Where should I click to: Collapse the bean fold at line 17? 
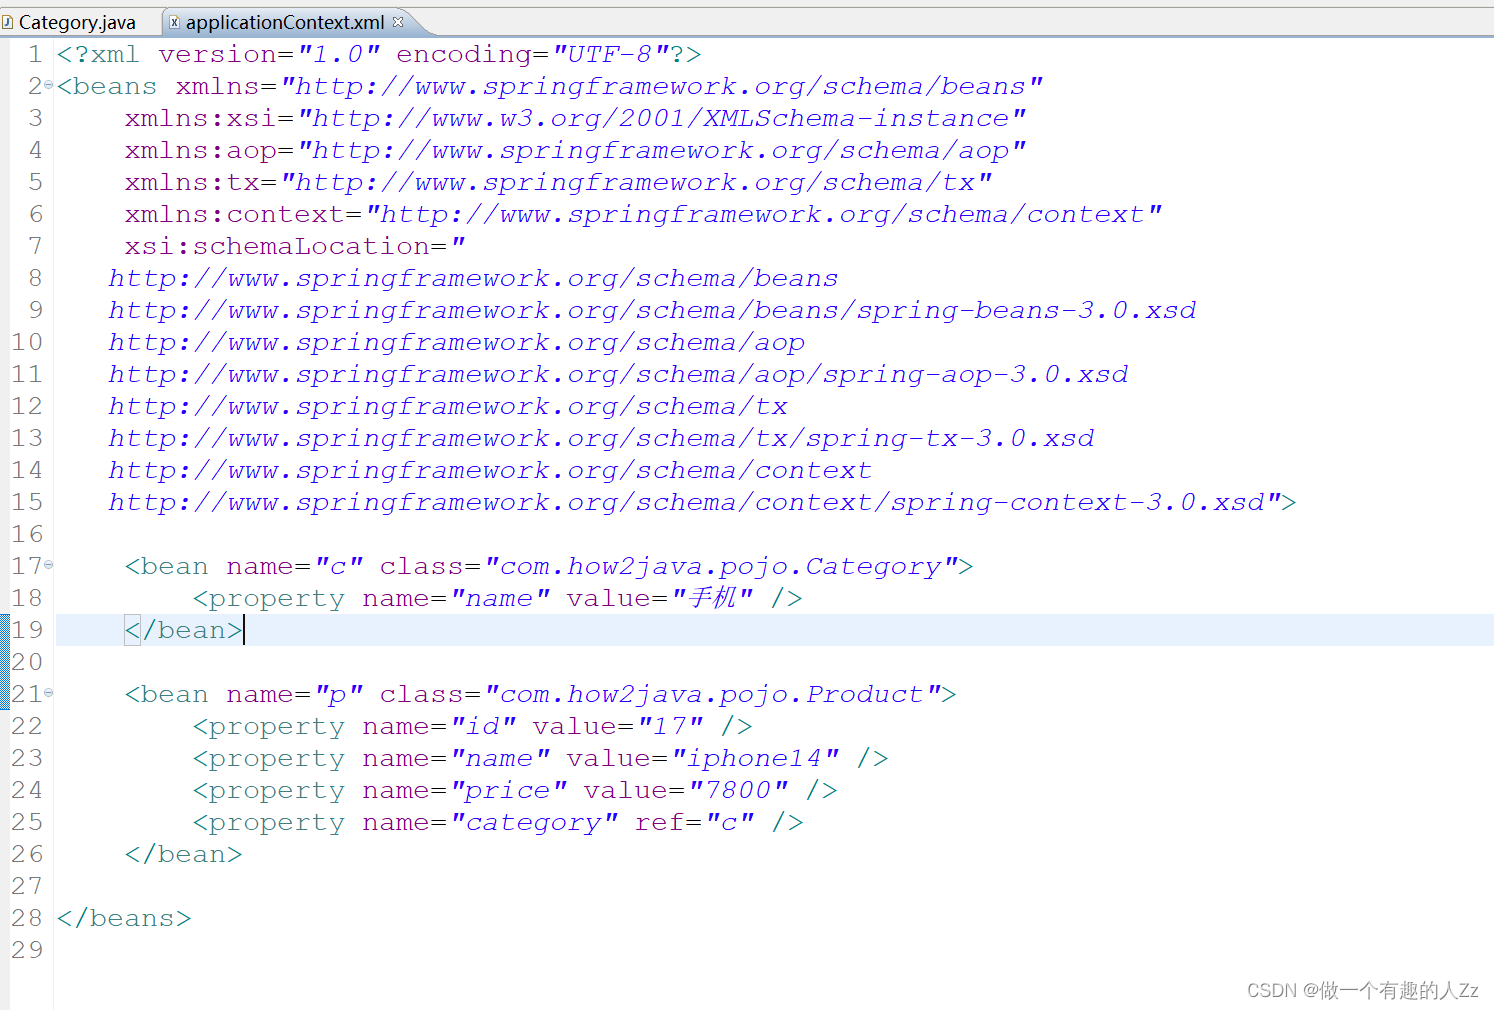[48, 565]
